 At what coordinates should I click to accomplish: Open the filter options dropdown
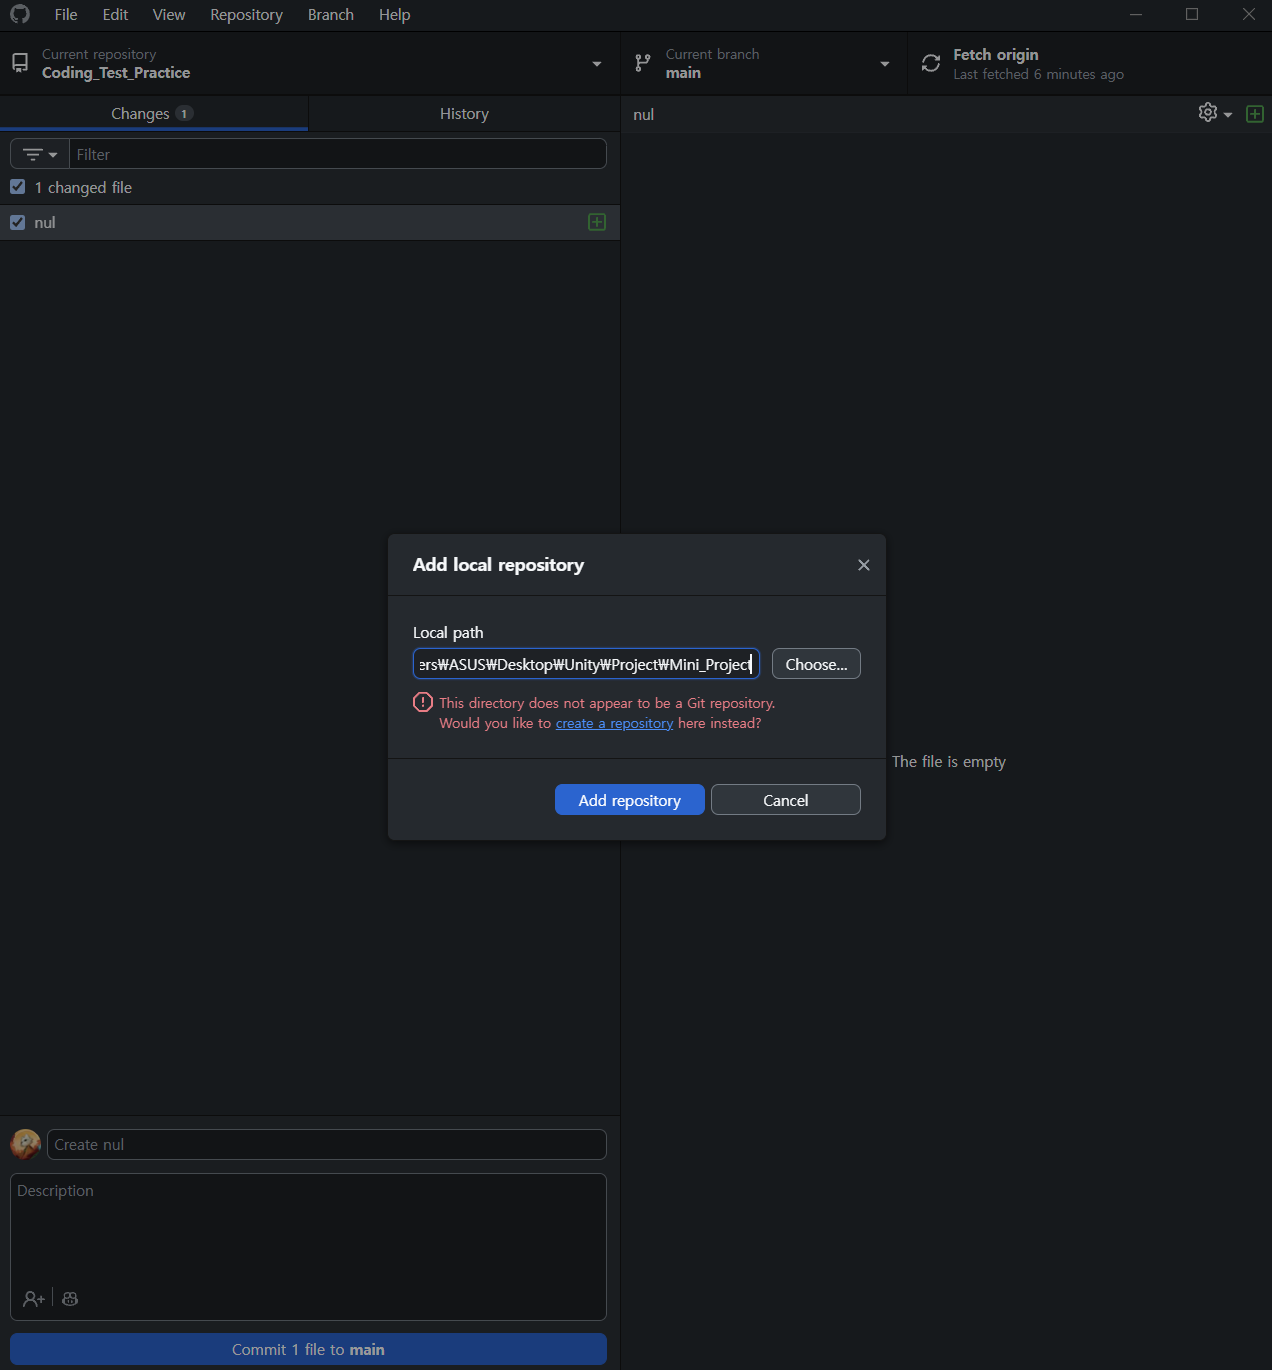(x=40, y=154)
